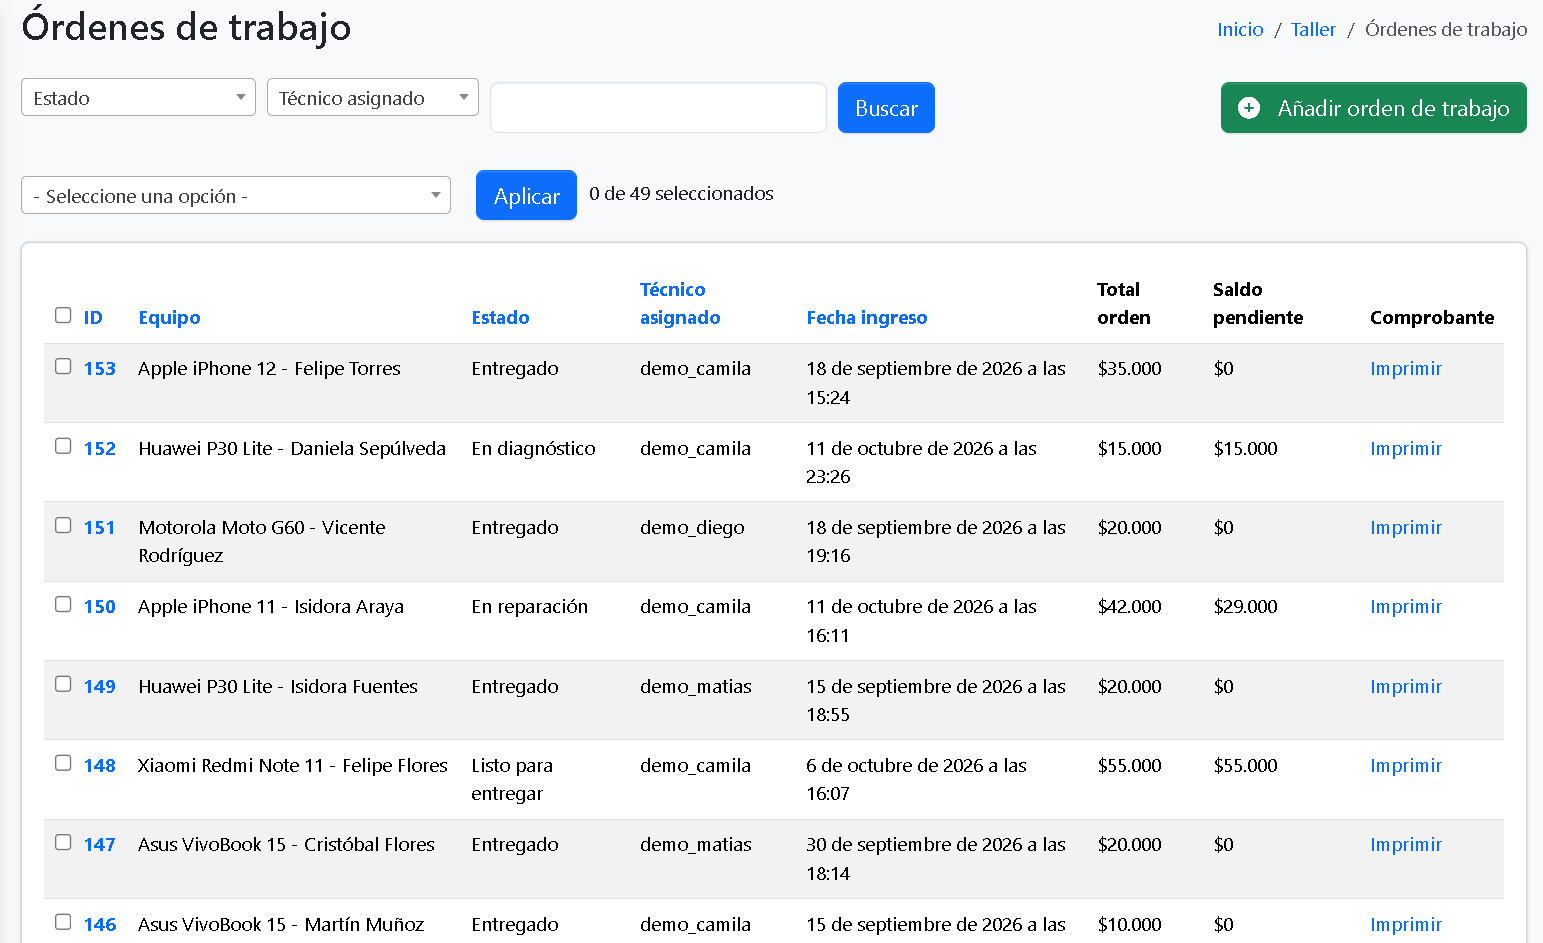Click the '$29.000' pending balance cell

(x=1245, y=606)
